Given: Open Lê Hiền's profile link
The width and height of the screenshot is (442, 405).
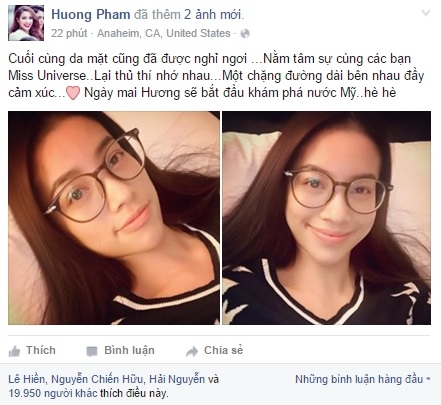Looking at the screenshot, I should coord(26,379).
